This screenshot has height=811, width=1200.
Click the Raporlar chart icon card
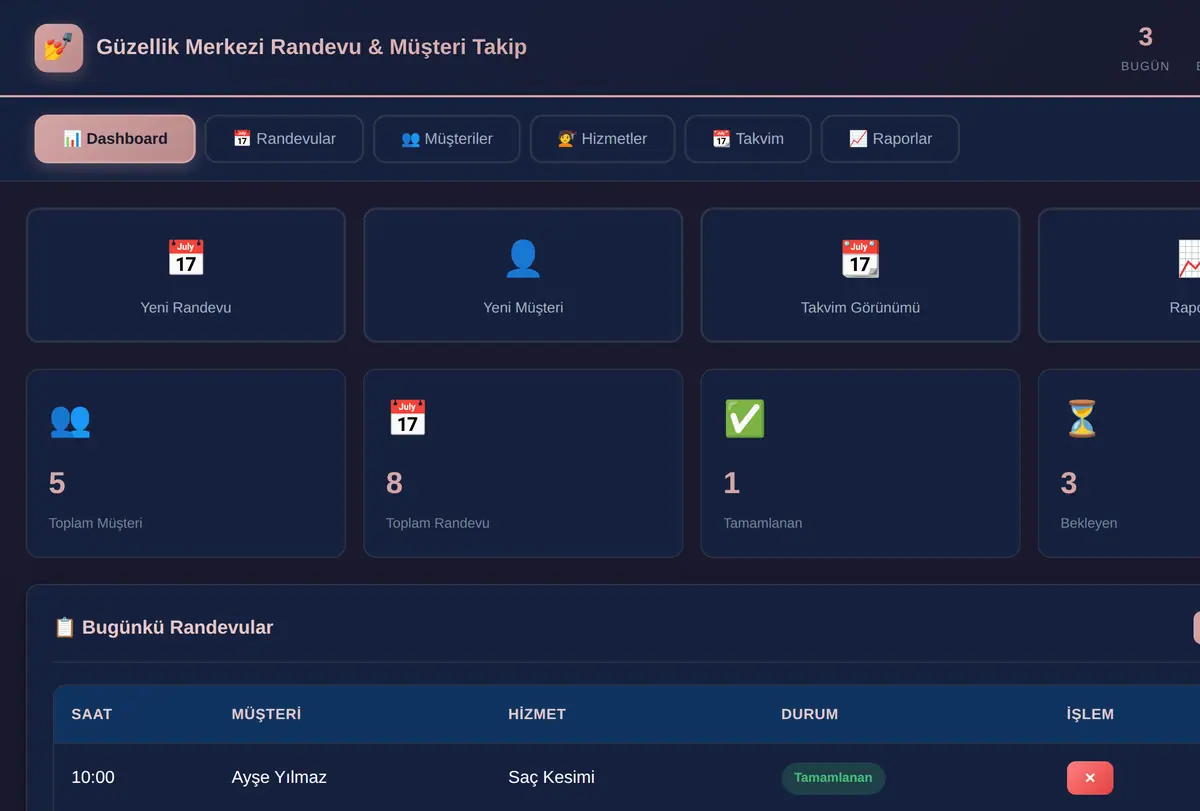[x=1119, y=275]
